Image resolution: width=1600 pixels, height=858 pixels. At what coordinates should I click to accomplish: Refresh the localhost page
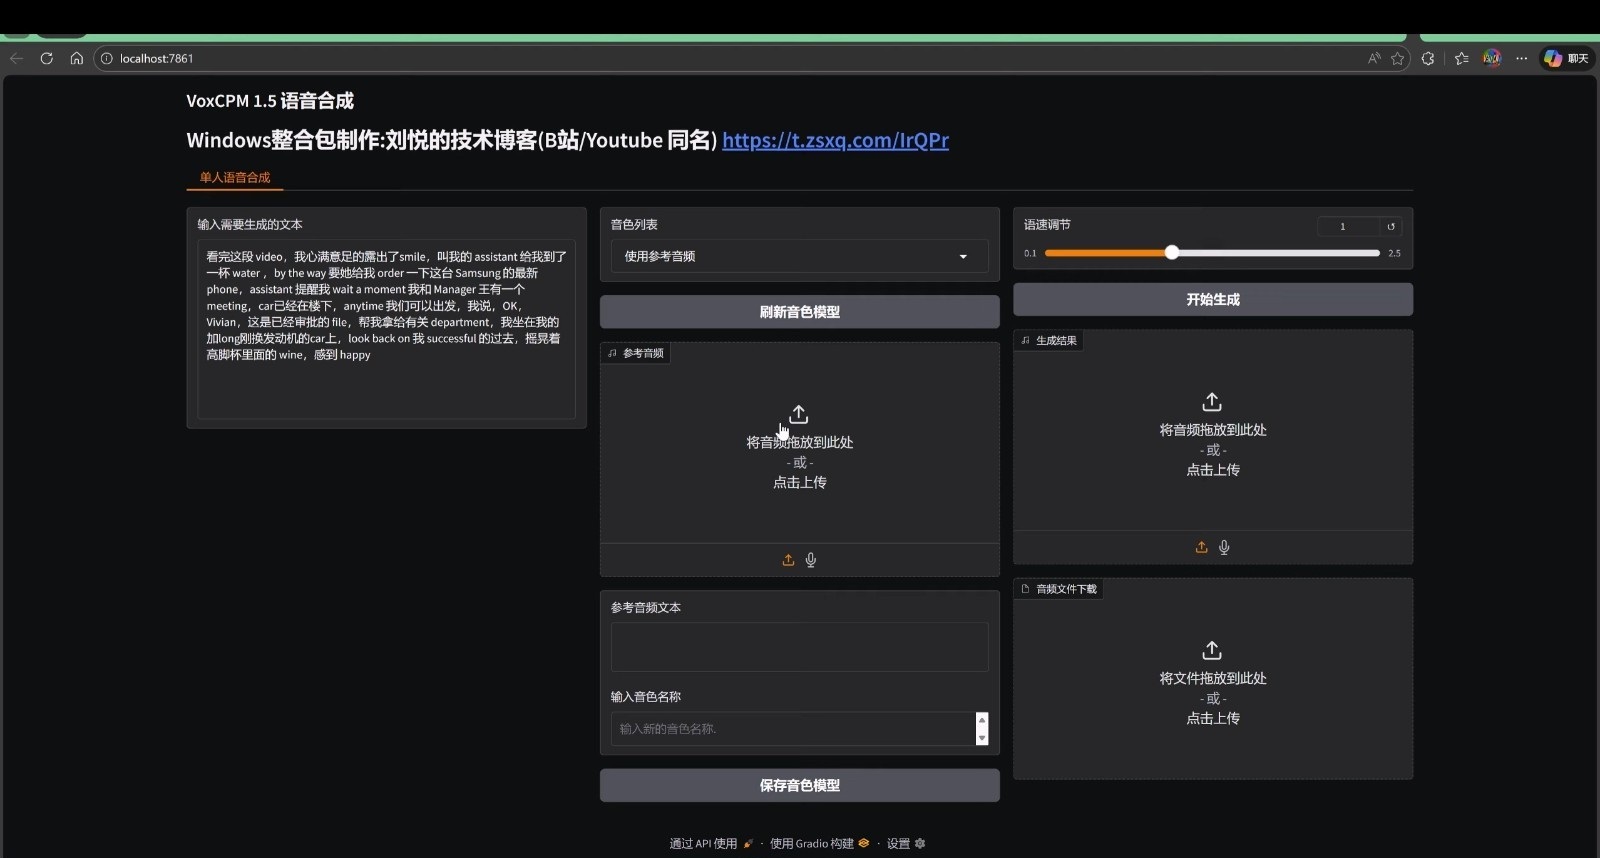click(46, 58)
